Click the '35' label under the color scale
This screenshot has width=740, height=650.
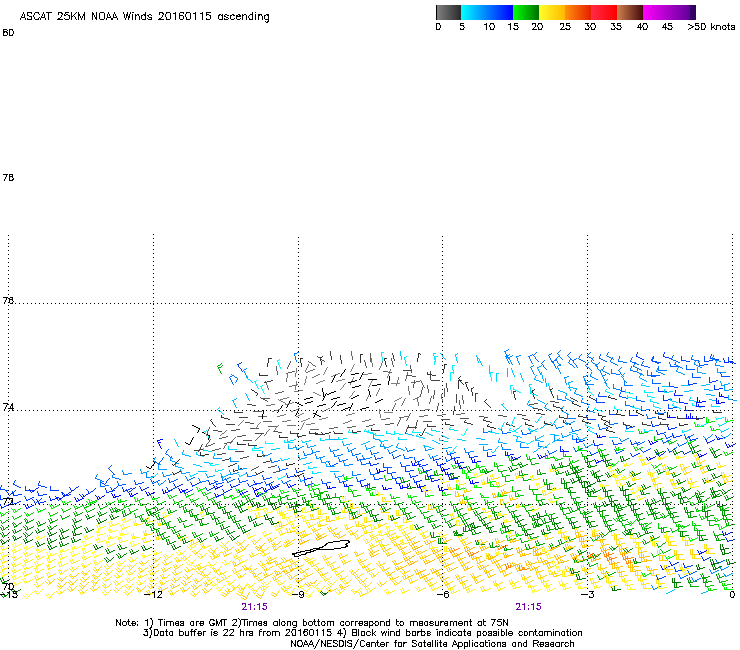[x=616, y=27]
